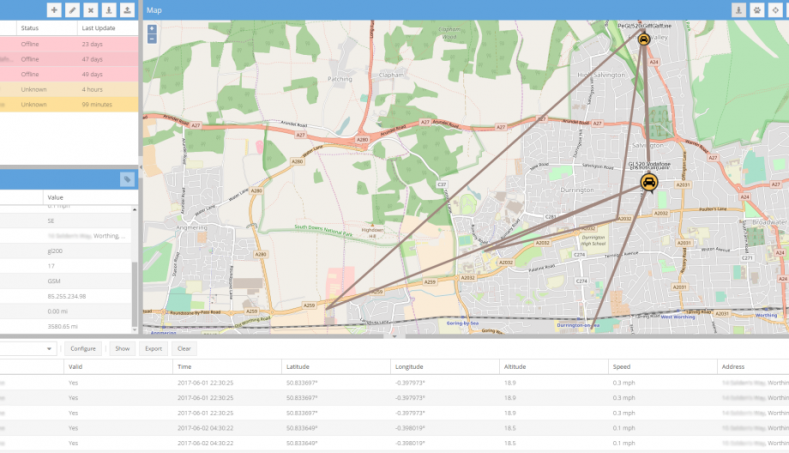Viewport: 789px width, 453px height.
Task: Click the Export report button
Action: (x=153, y=348)
